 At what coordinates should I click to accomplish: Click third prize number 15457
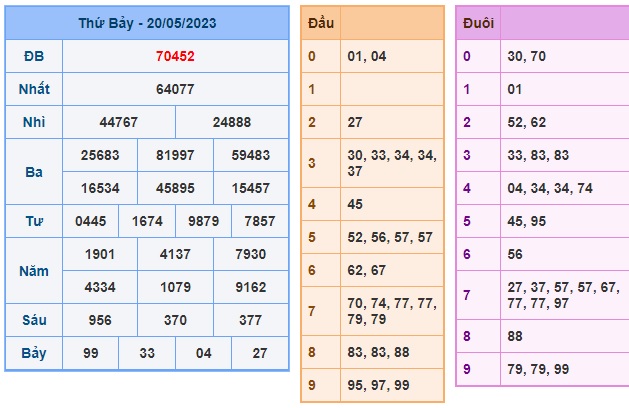251,188
